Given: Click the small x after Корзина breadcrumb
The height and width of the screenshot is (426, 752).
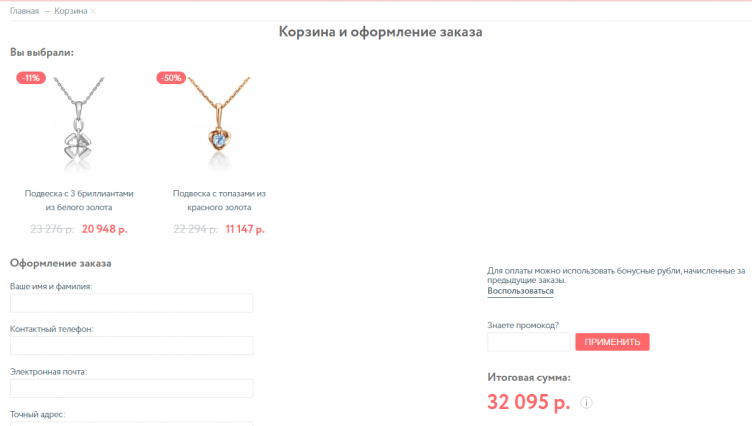Looking at the screenshot, I should coord(93,12).
